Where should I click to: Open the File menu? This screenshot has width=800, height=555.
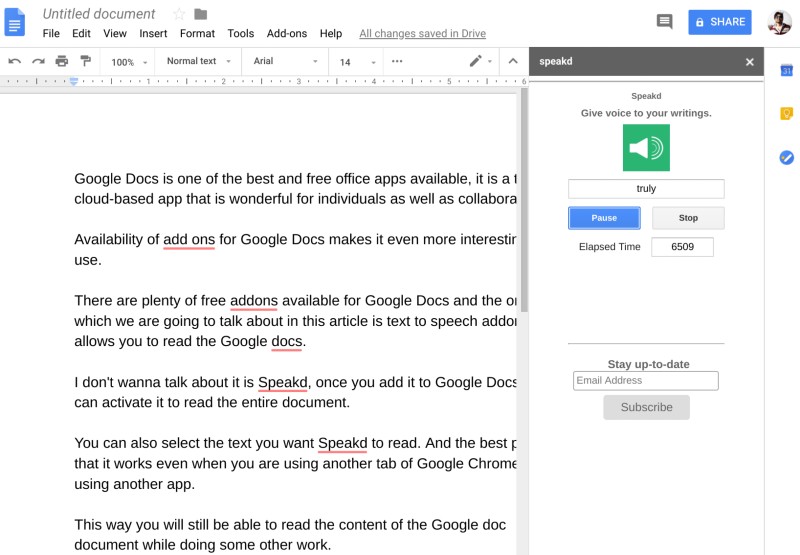click(x=51, y=34)
